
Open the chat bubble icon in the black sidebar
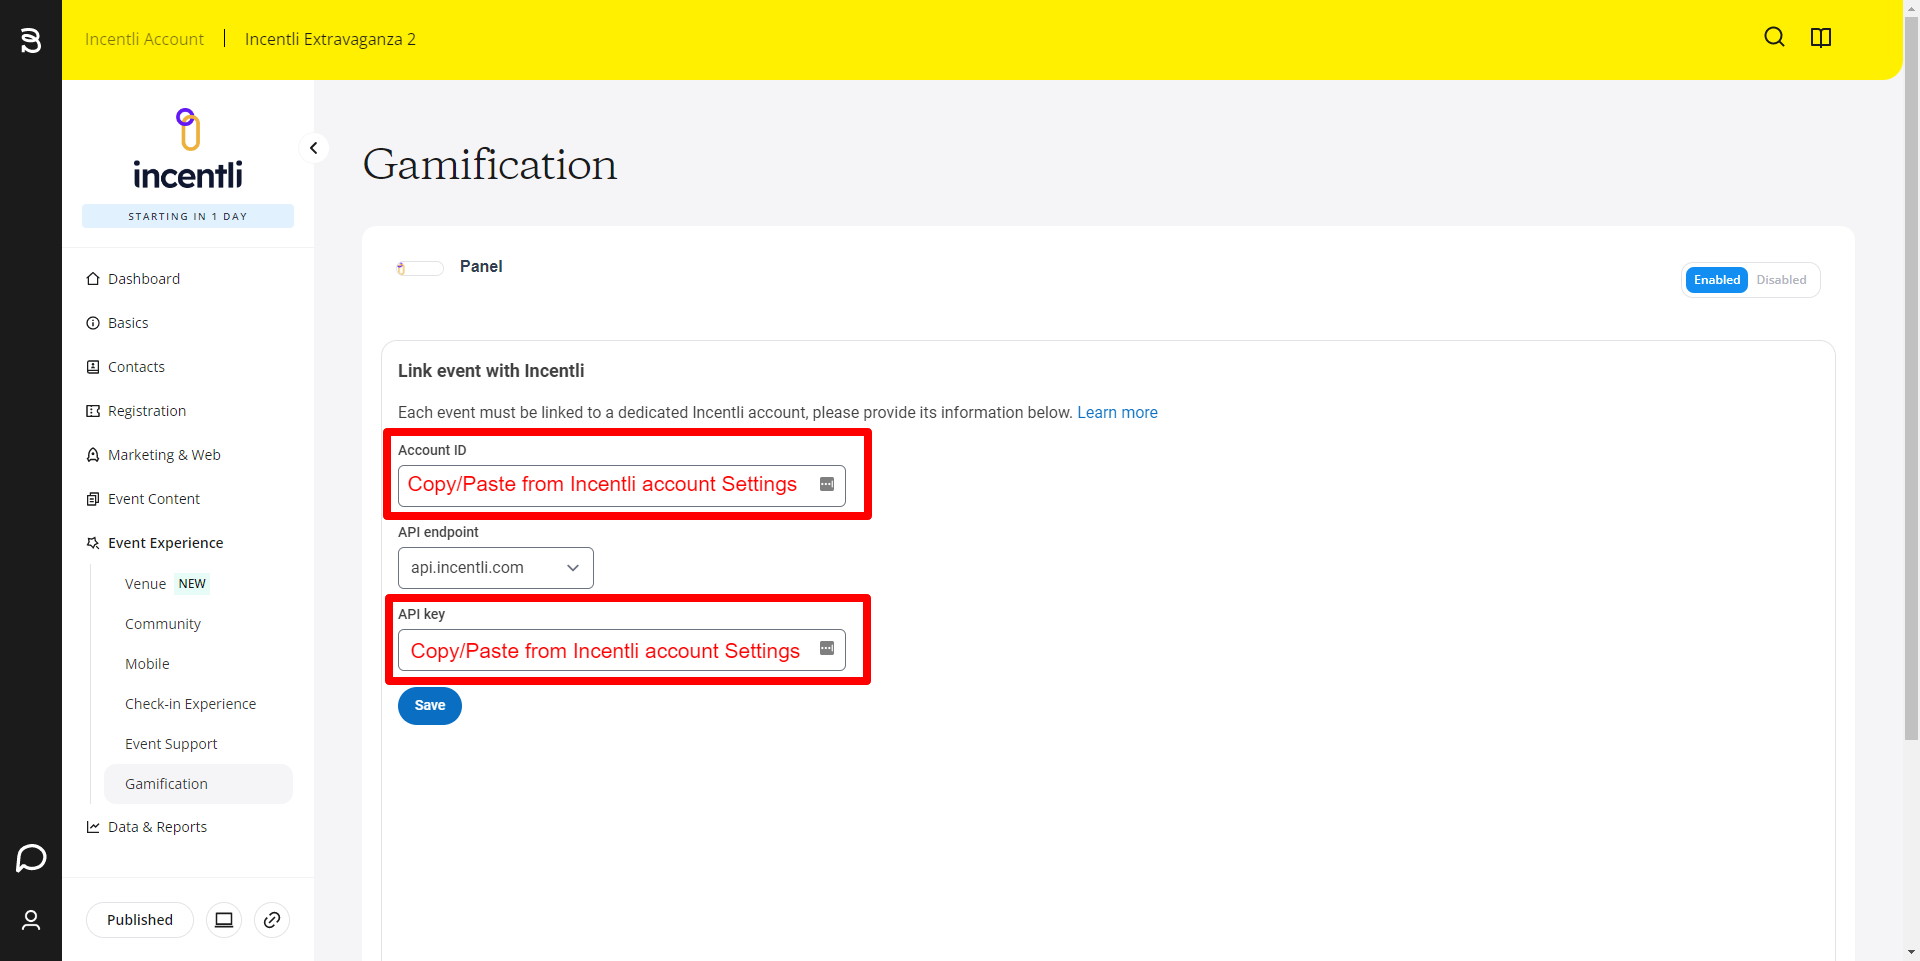point(31,857)
